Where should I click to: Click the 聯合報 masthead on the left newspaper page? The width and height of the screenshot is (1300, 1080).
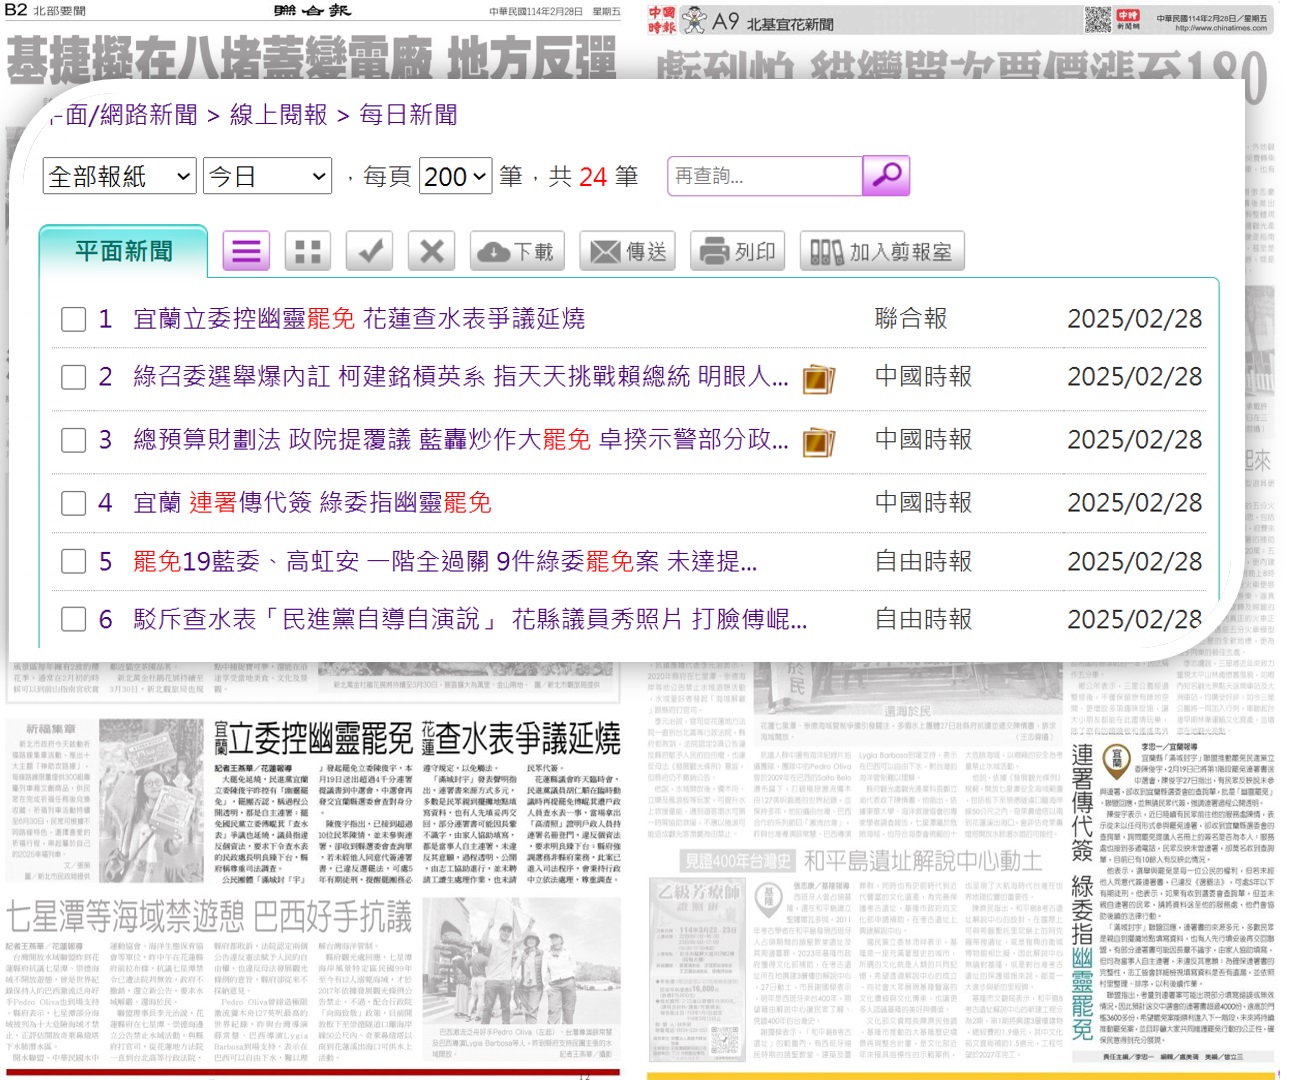point(312,10)
